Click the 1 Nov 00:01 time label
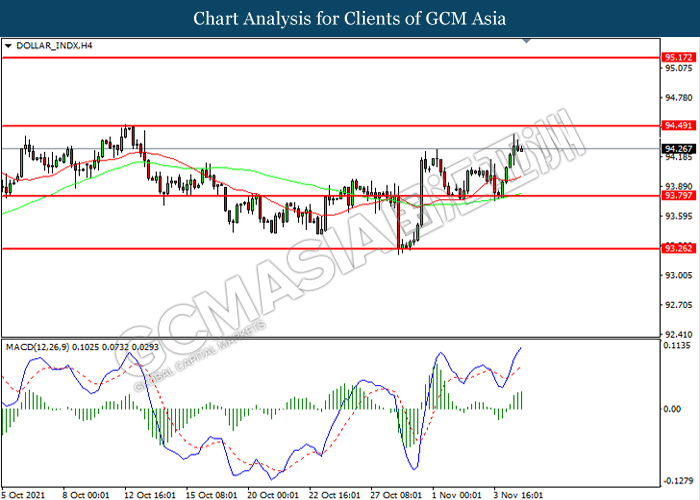The width and height of the screenshot is (700, 500). [456, 495]
